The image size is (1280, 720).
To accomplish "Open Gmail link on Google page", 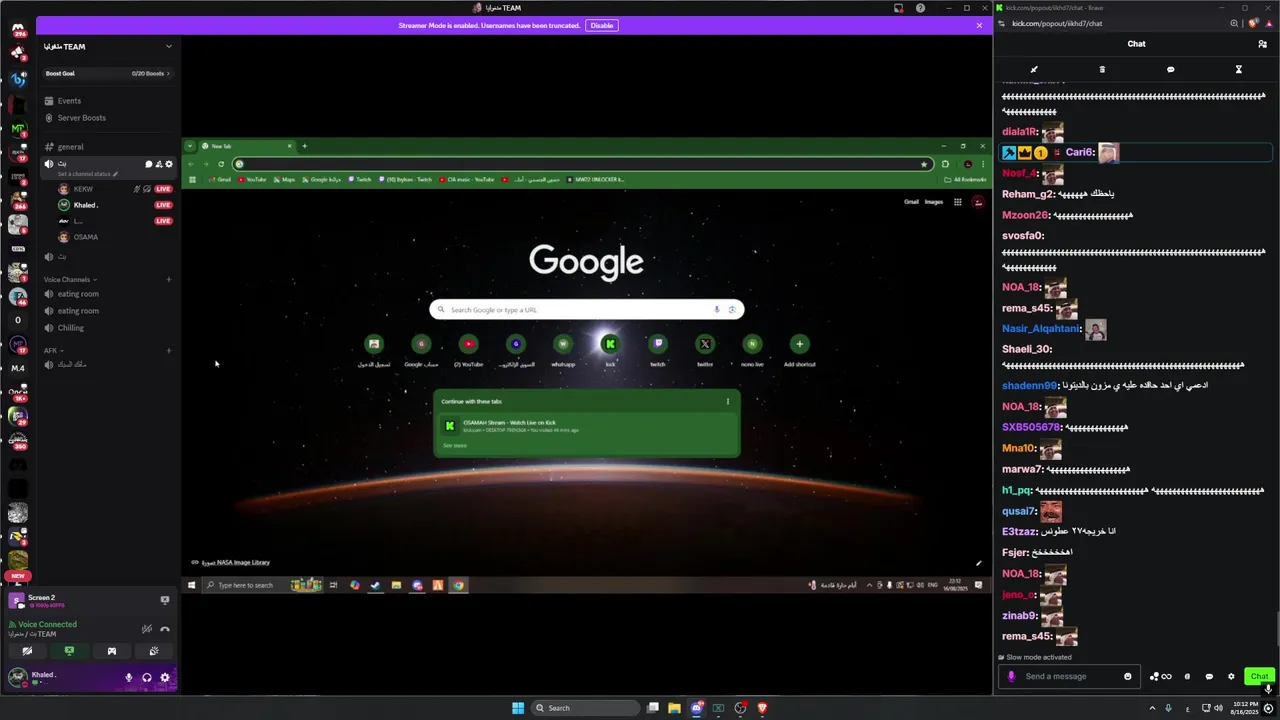I will (x=911, y=202).
